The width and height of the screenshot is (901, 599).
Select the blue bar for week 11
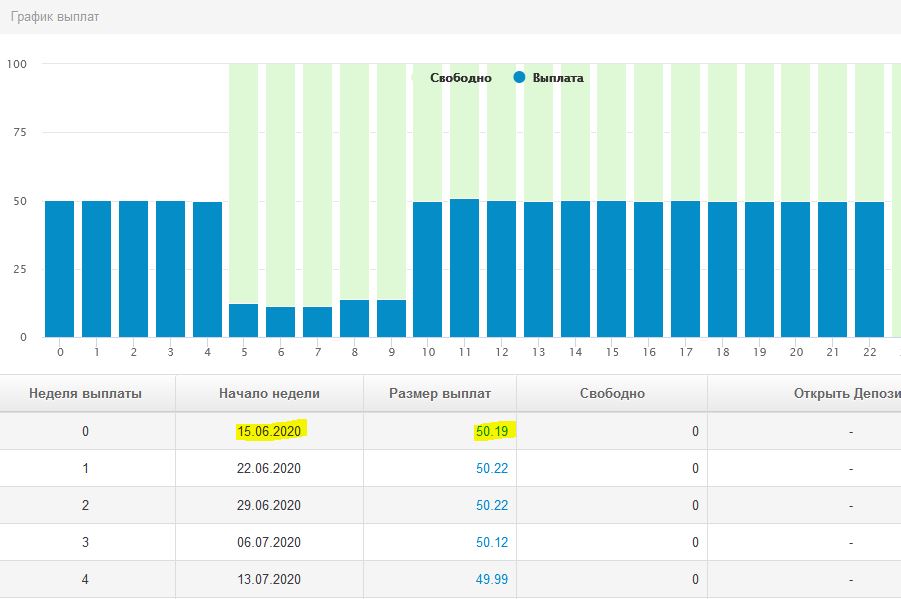465,270
